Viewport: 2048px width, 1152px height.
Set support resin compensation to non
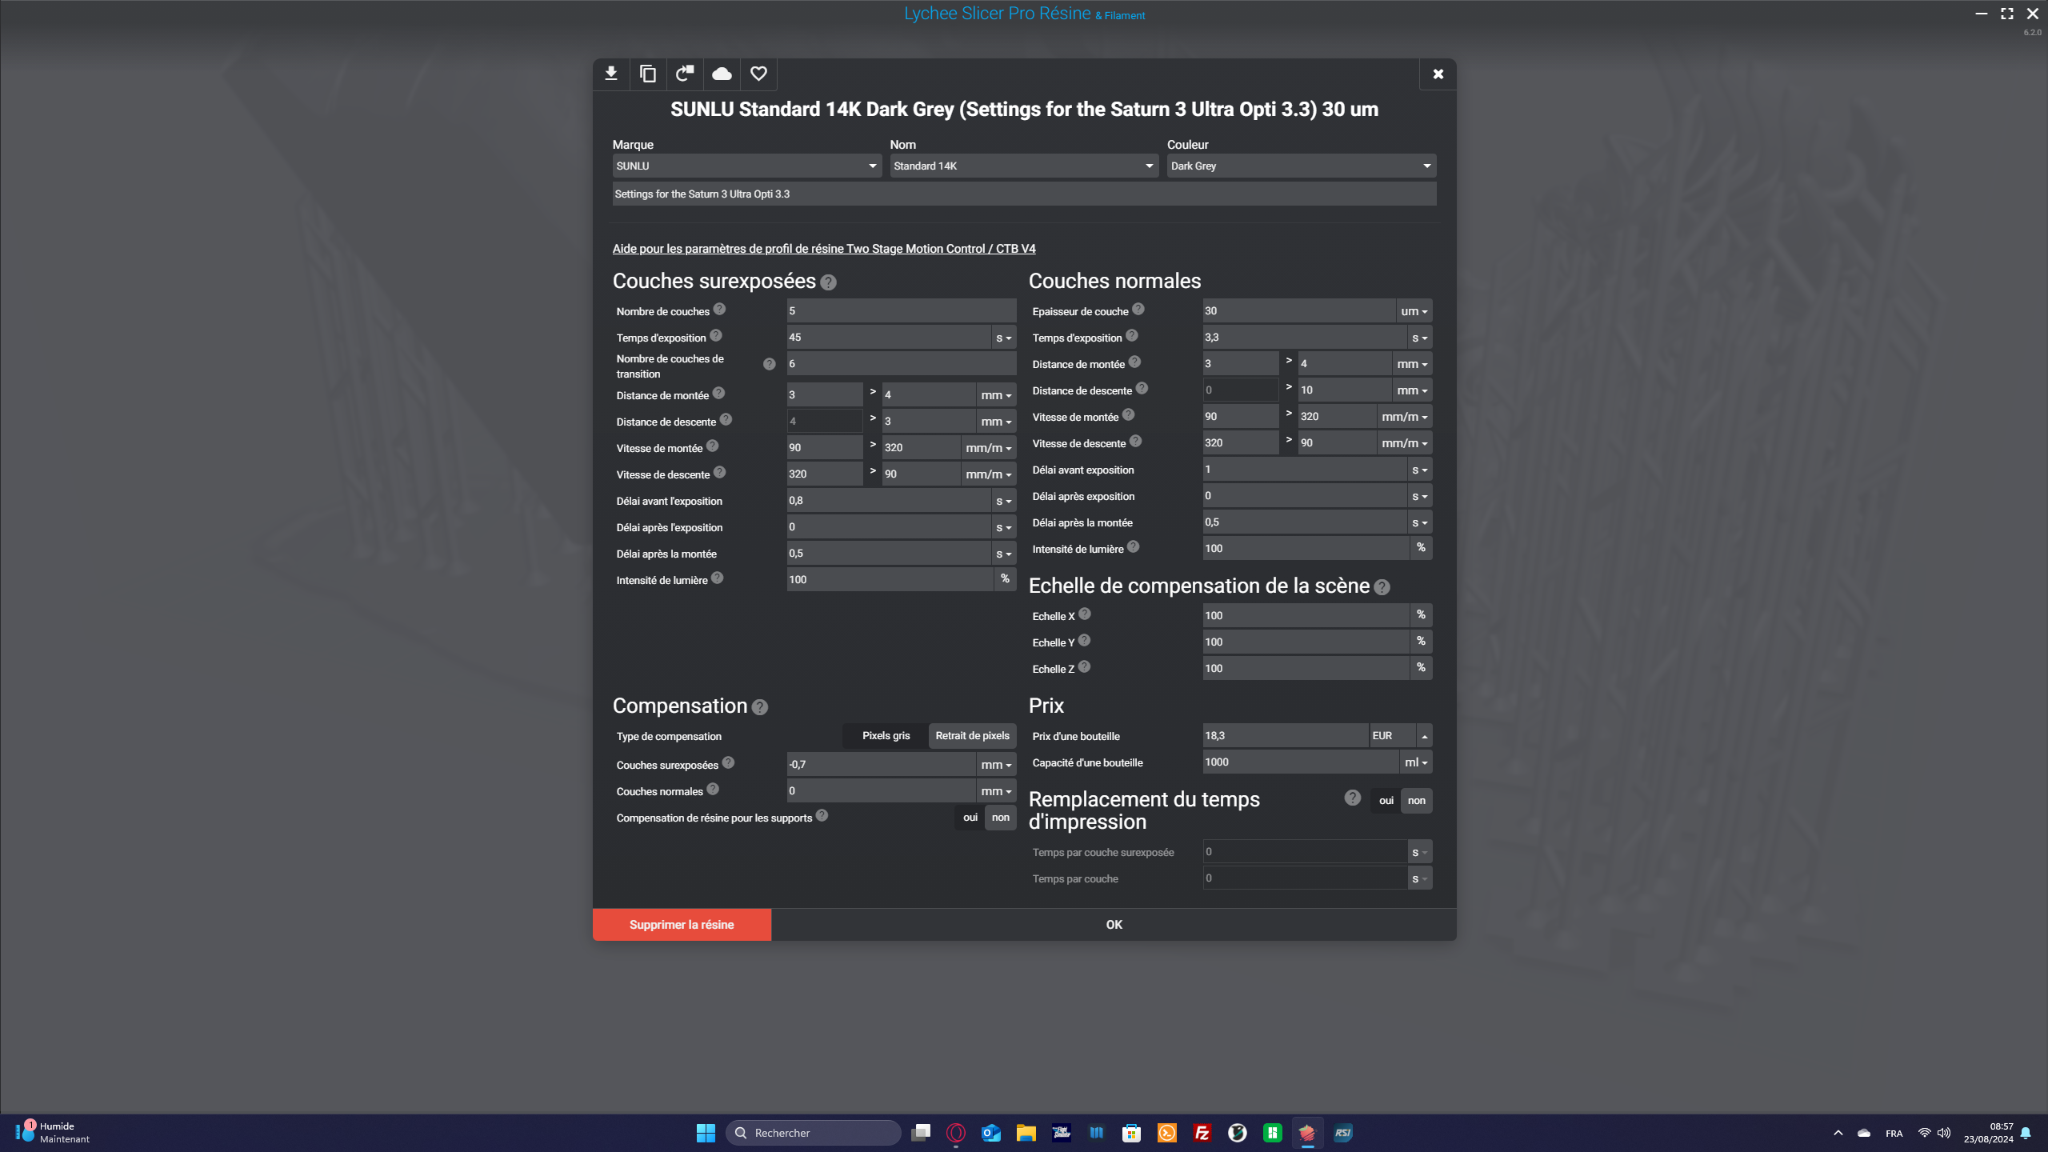[1001, 818]
